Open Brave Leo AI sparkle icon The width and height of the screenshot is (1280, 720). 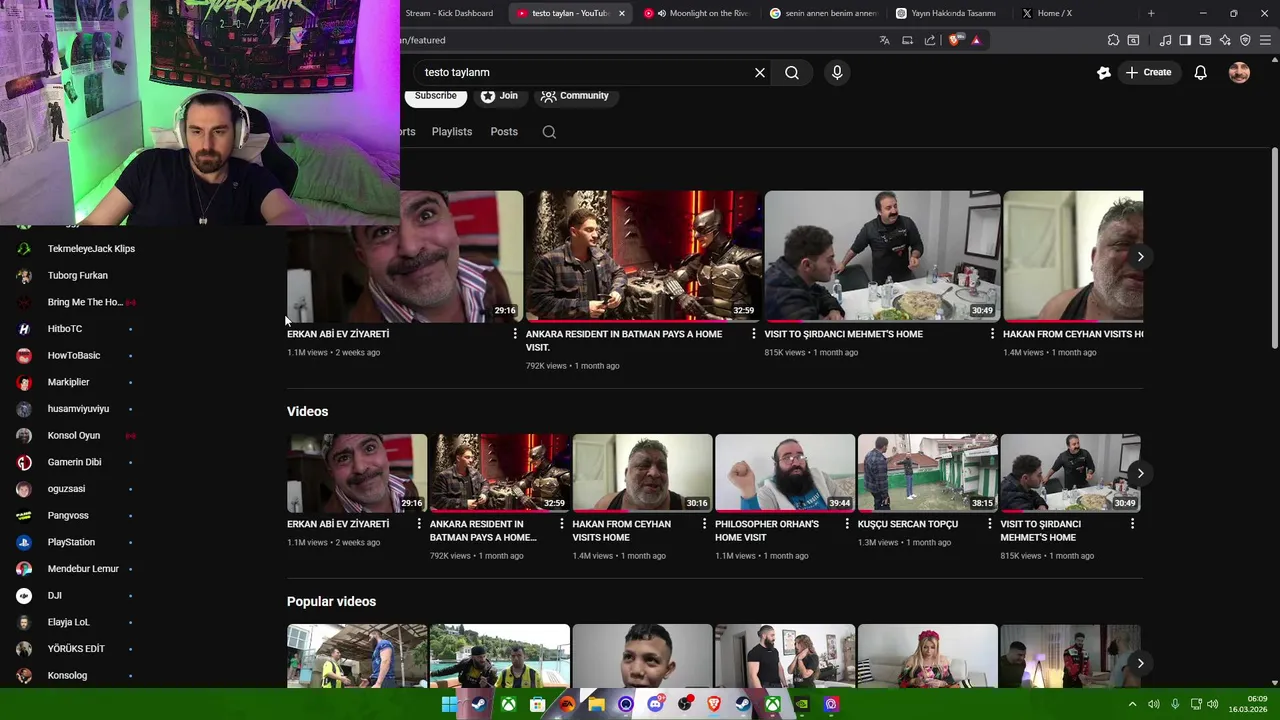click(1225, 40)
